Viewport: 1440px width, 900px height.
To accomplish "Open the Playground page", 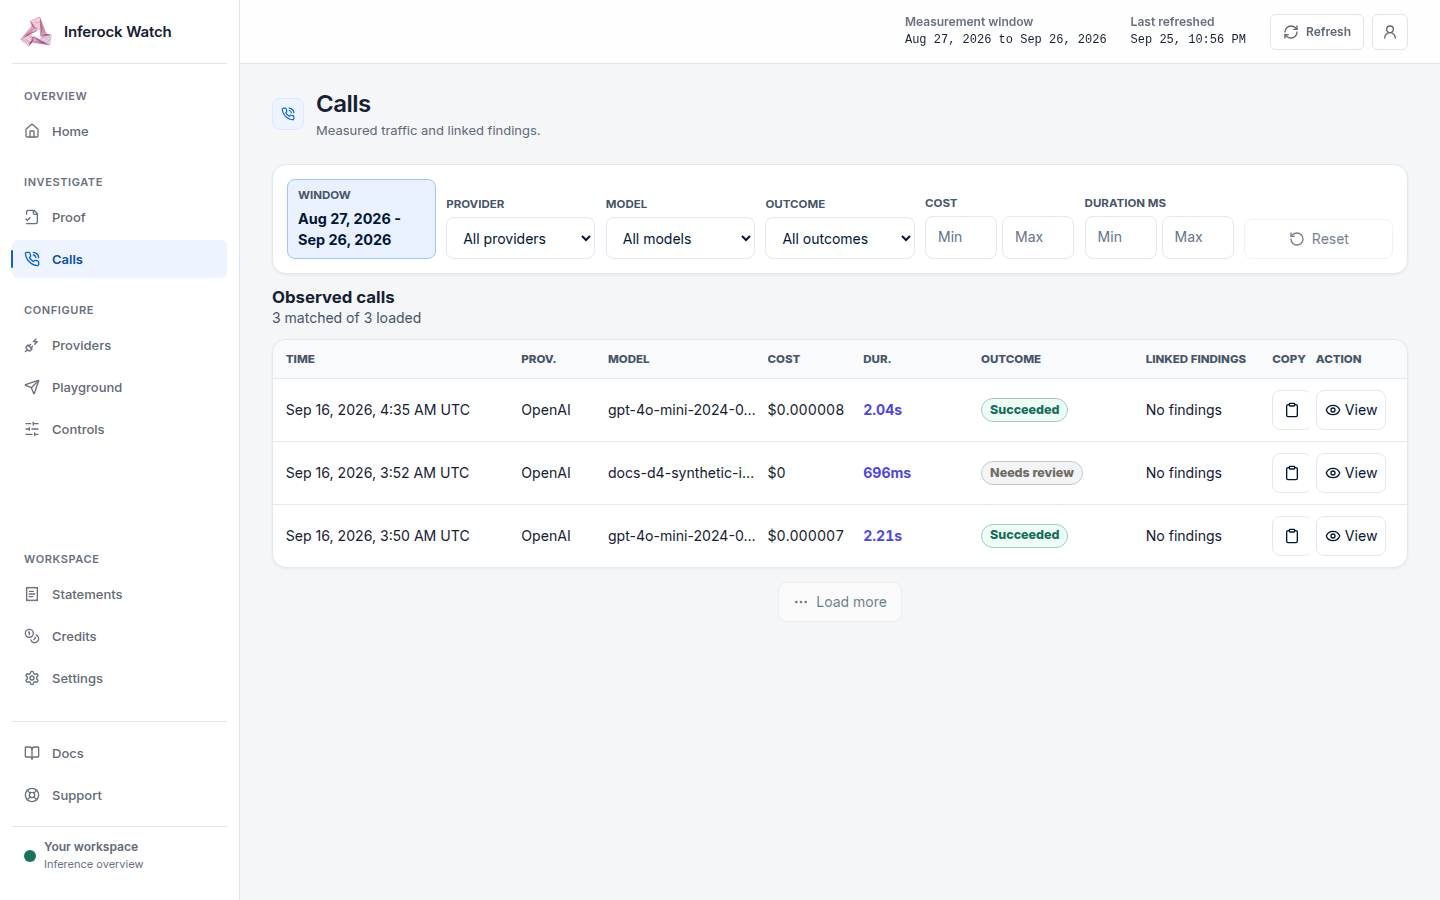I will pos(119,387).
